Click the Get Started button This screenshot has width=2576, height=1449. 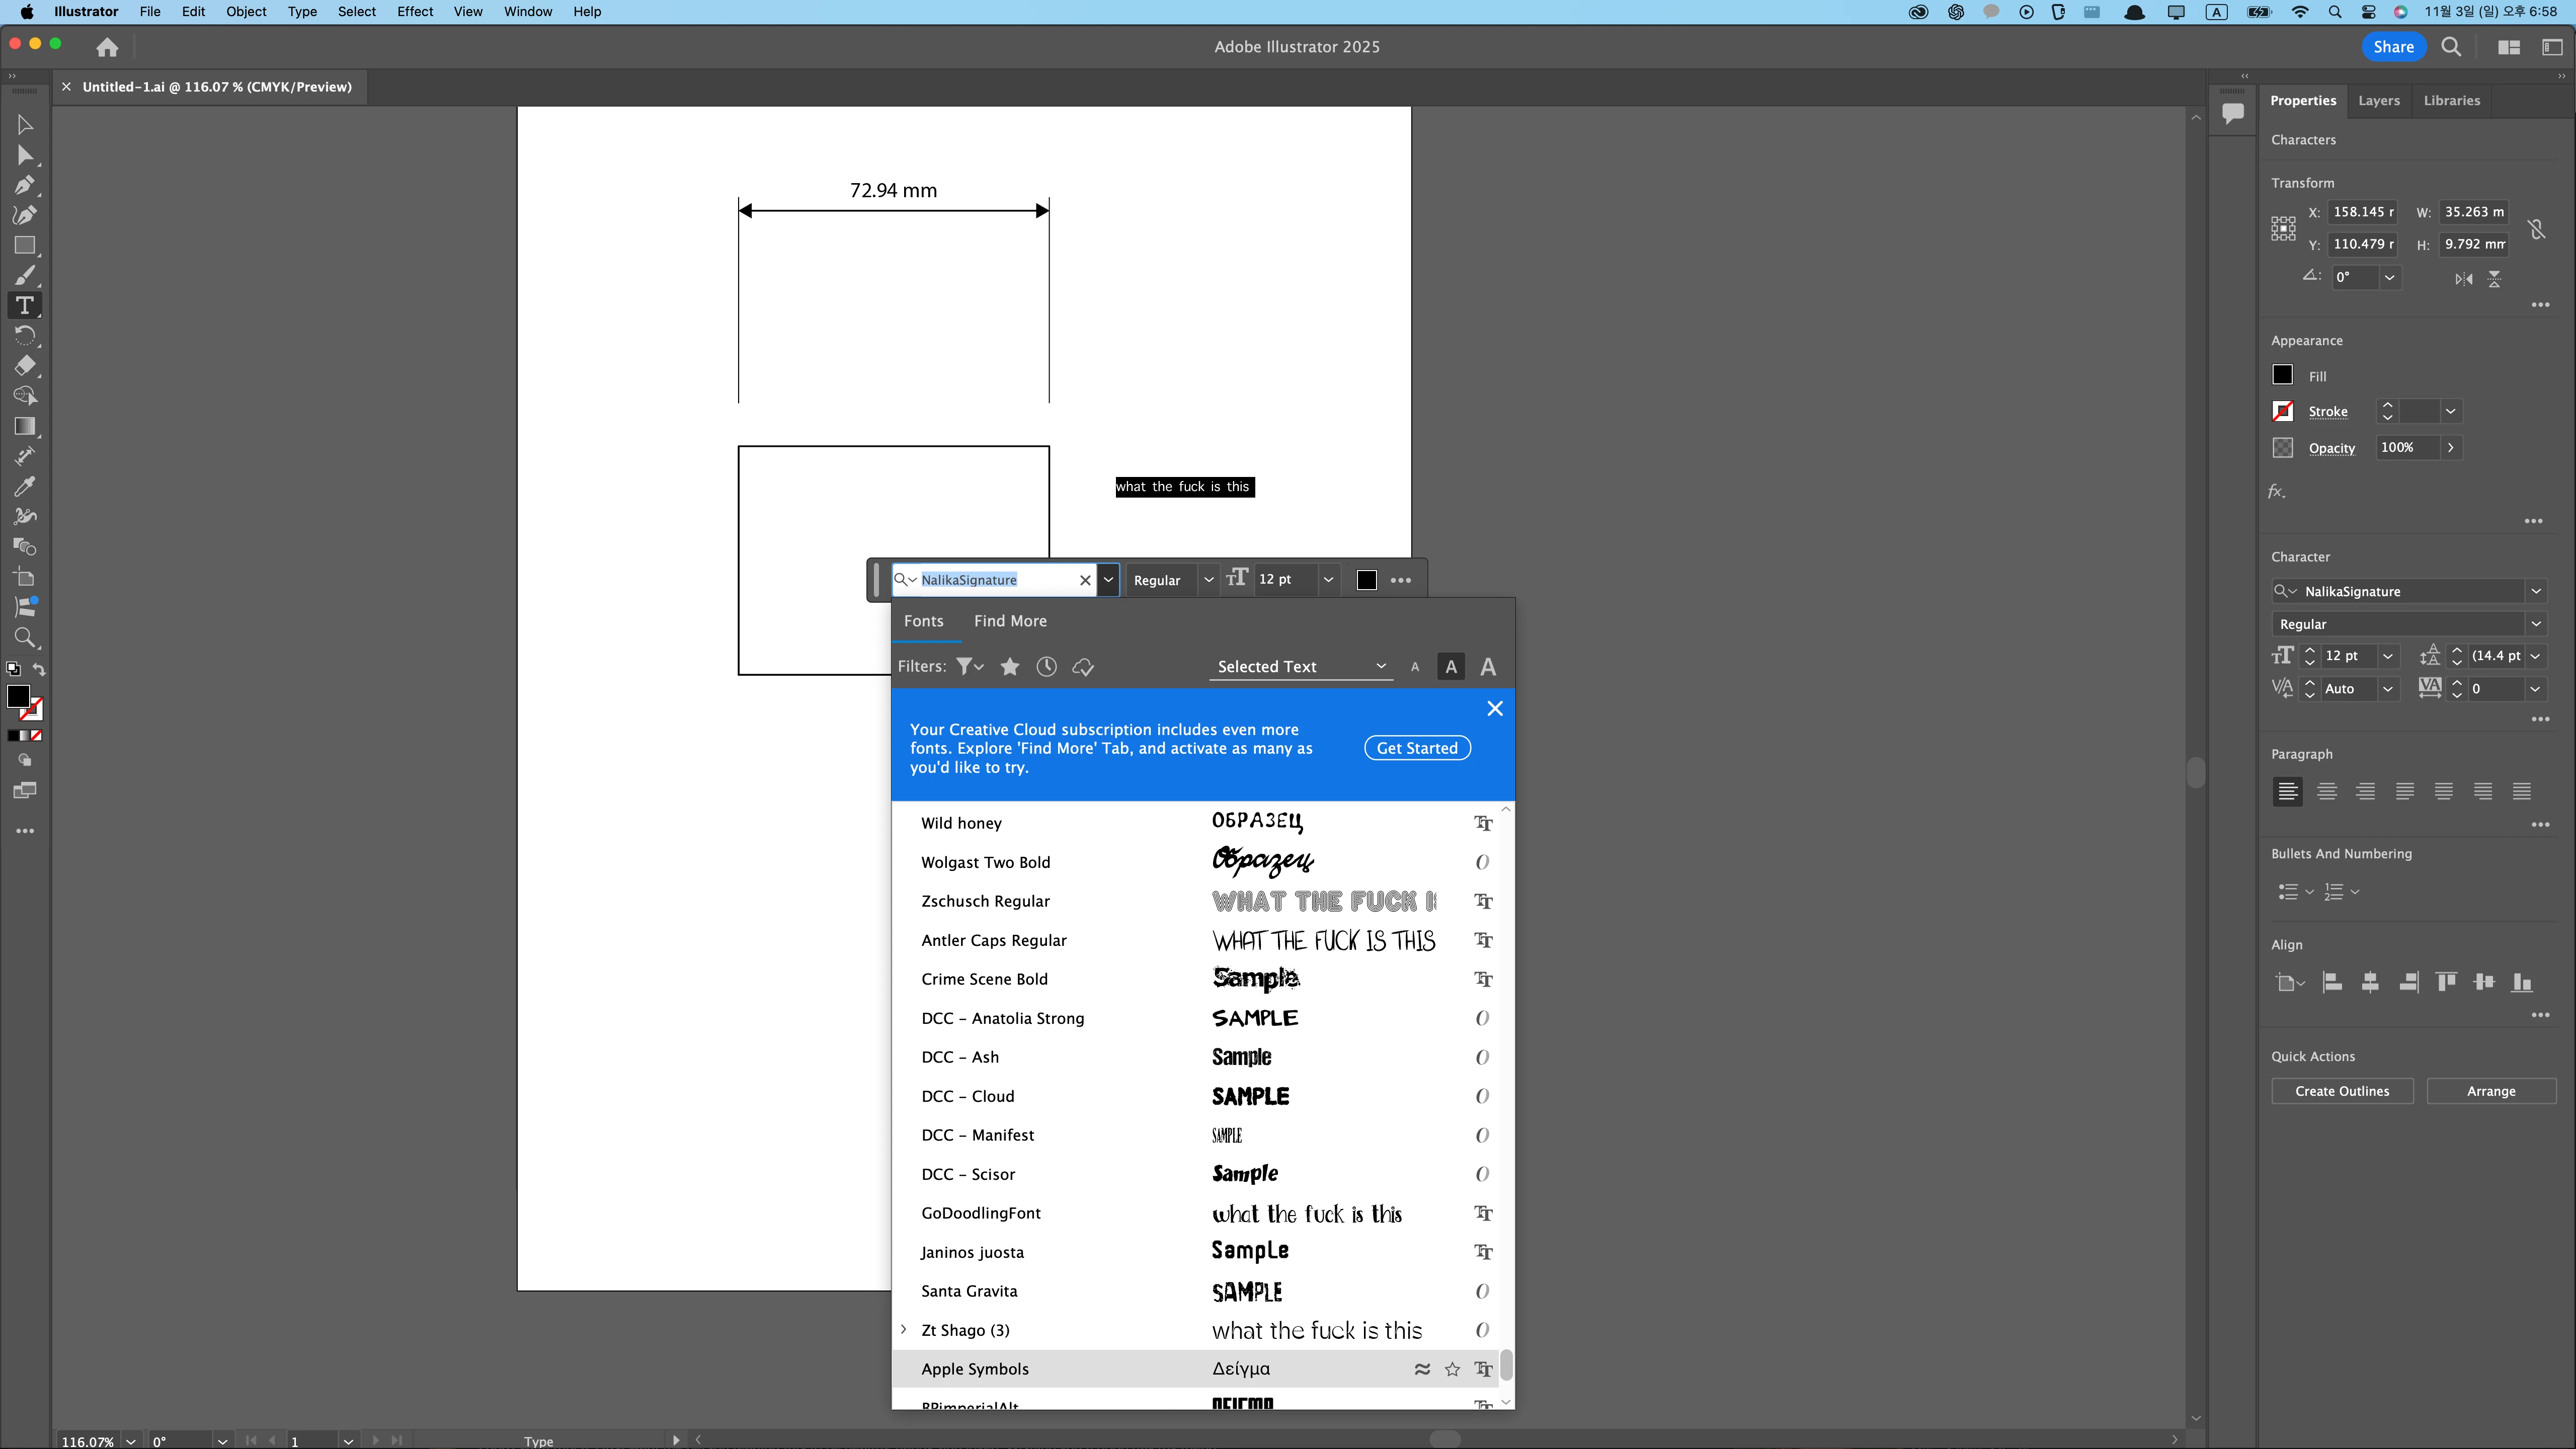click(x=1416, y=748)
